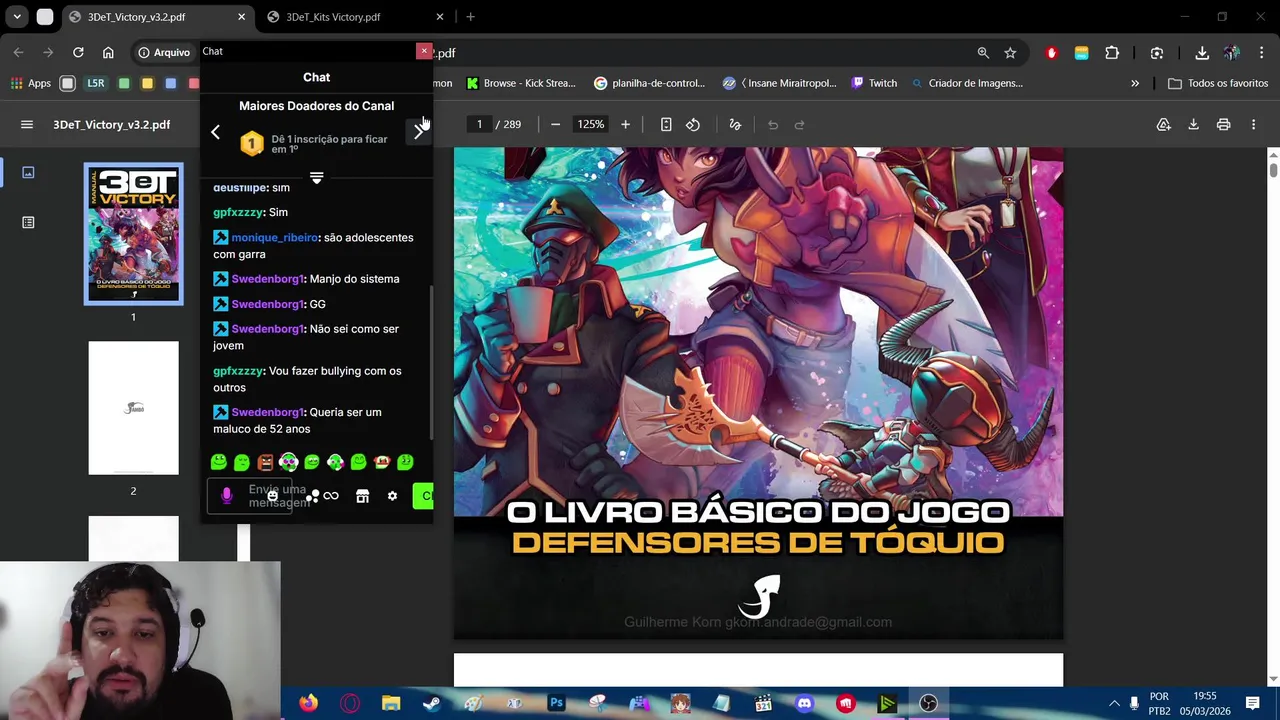Image resolution: width=1280 pixels, height=720 pixels.
Task: Click the green chat send button
Action: [x=423, y=496]
